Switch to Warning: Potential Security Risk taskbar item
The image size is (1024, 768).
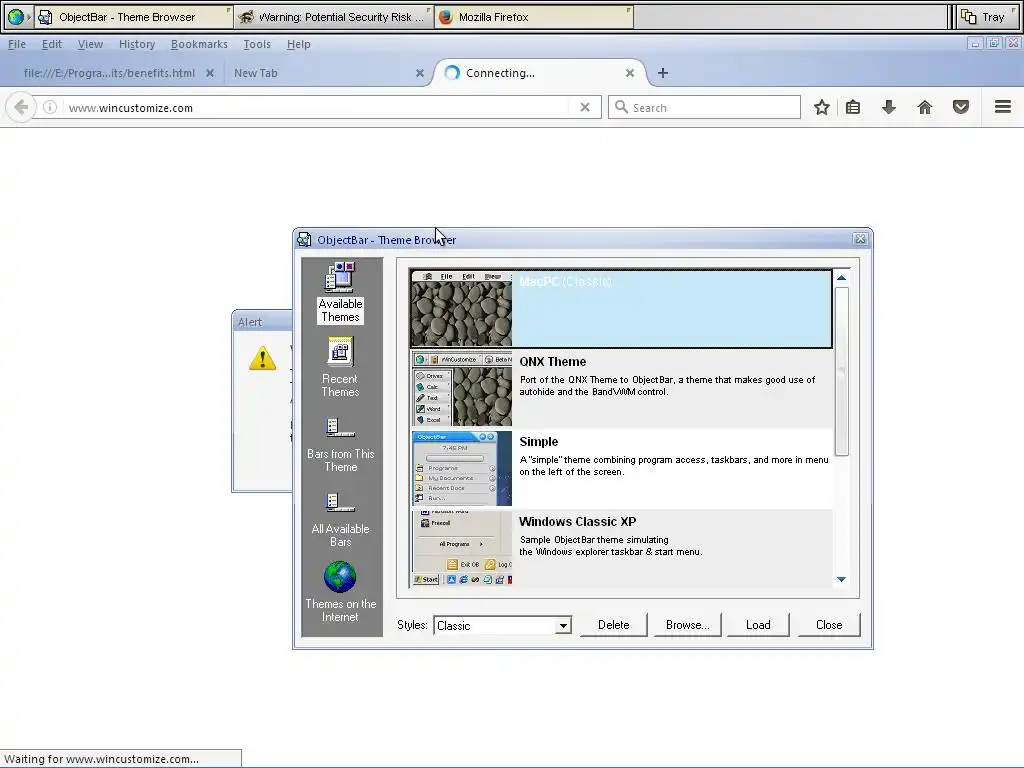pos(334,17)
